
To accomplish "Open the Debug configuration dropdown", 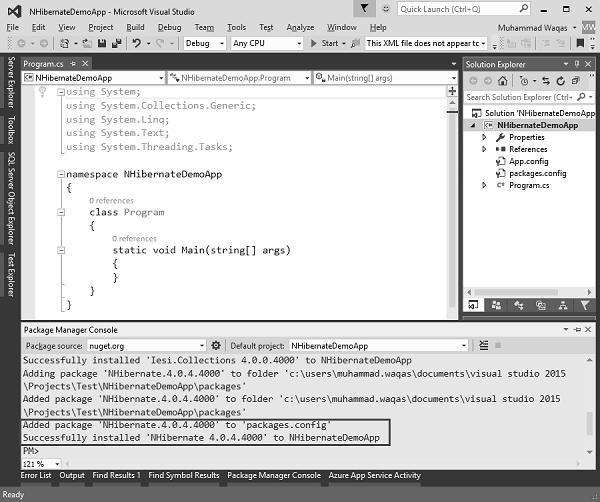I will pyautogui.click(x=204, y=43).
